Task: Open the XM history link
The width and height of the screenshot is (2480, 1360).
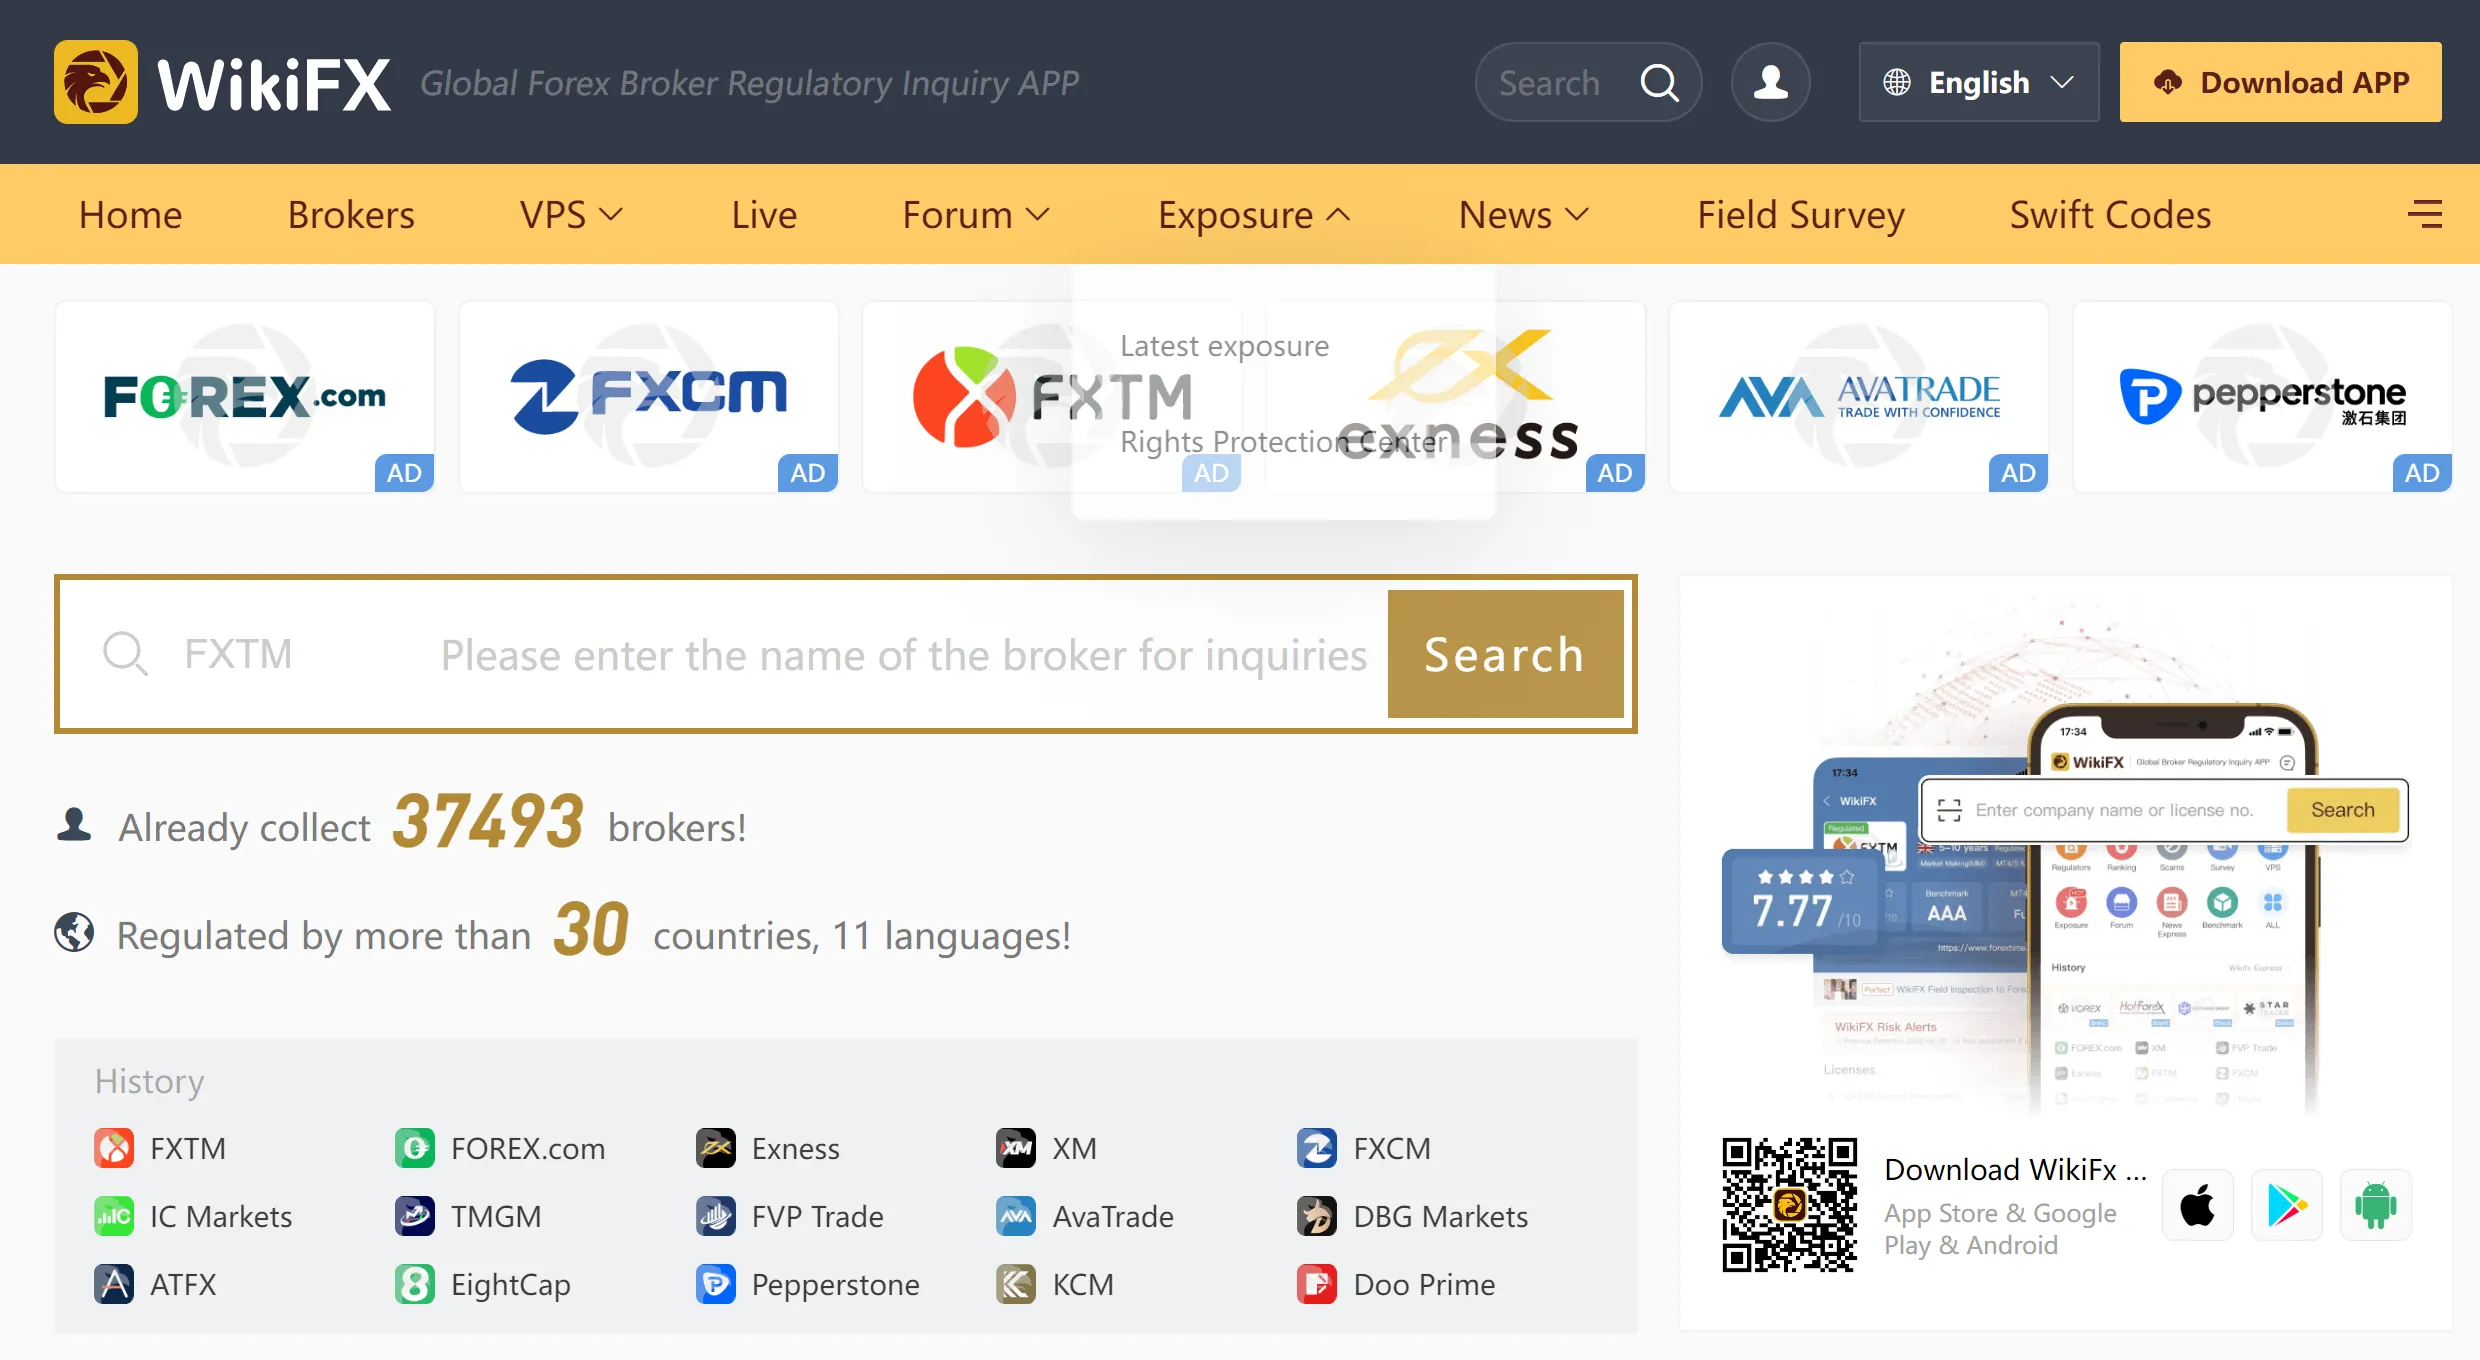Action: (x=1075, y=1148)
